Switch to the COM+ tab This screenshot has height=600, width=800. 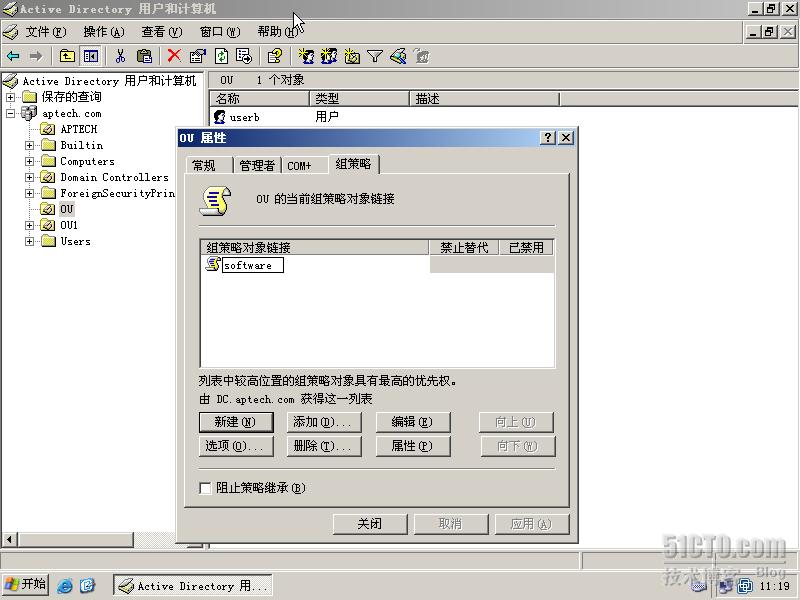pos(305,165)
